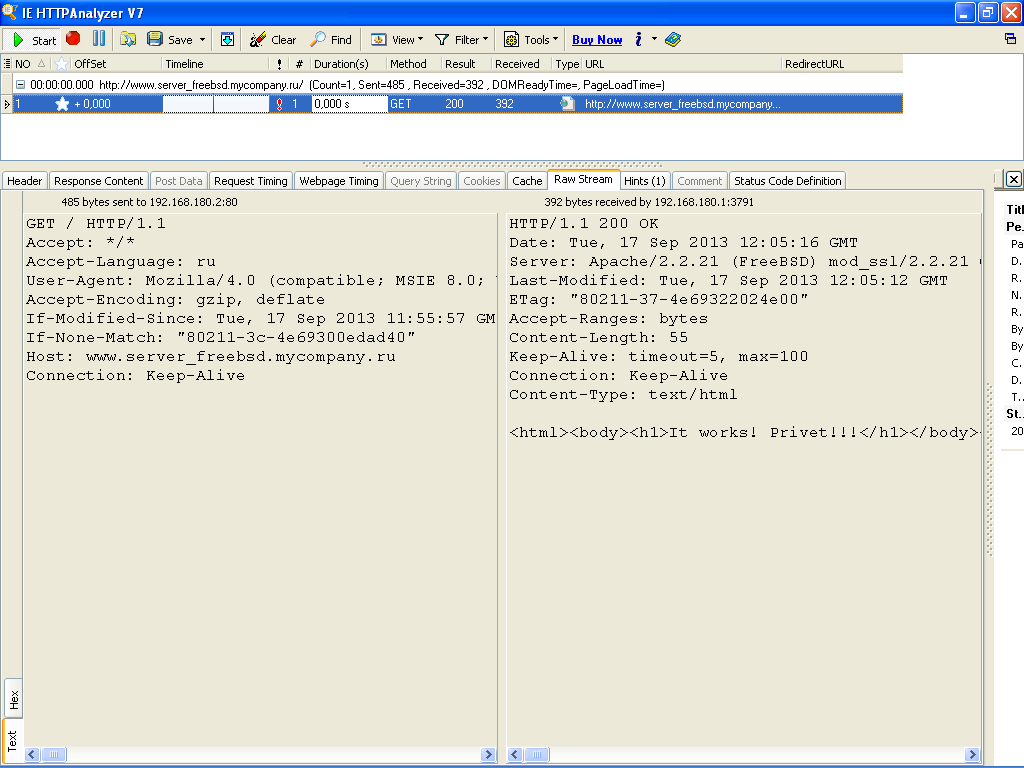
Task: Click left arrow of request pane scrollbar
Action: 32,754
